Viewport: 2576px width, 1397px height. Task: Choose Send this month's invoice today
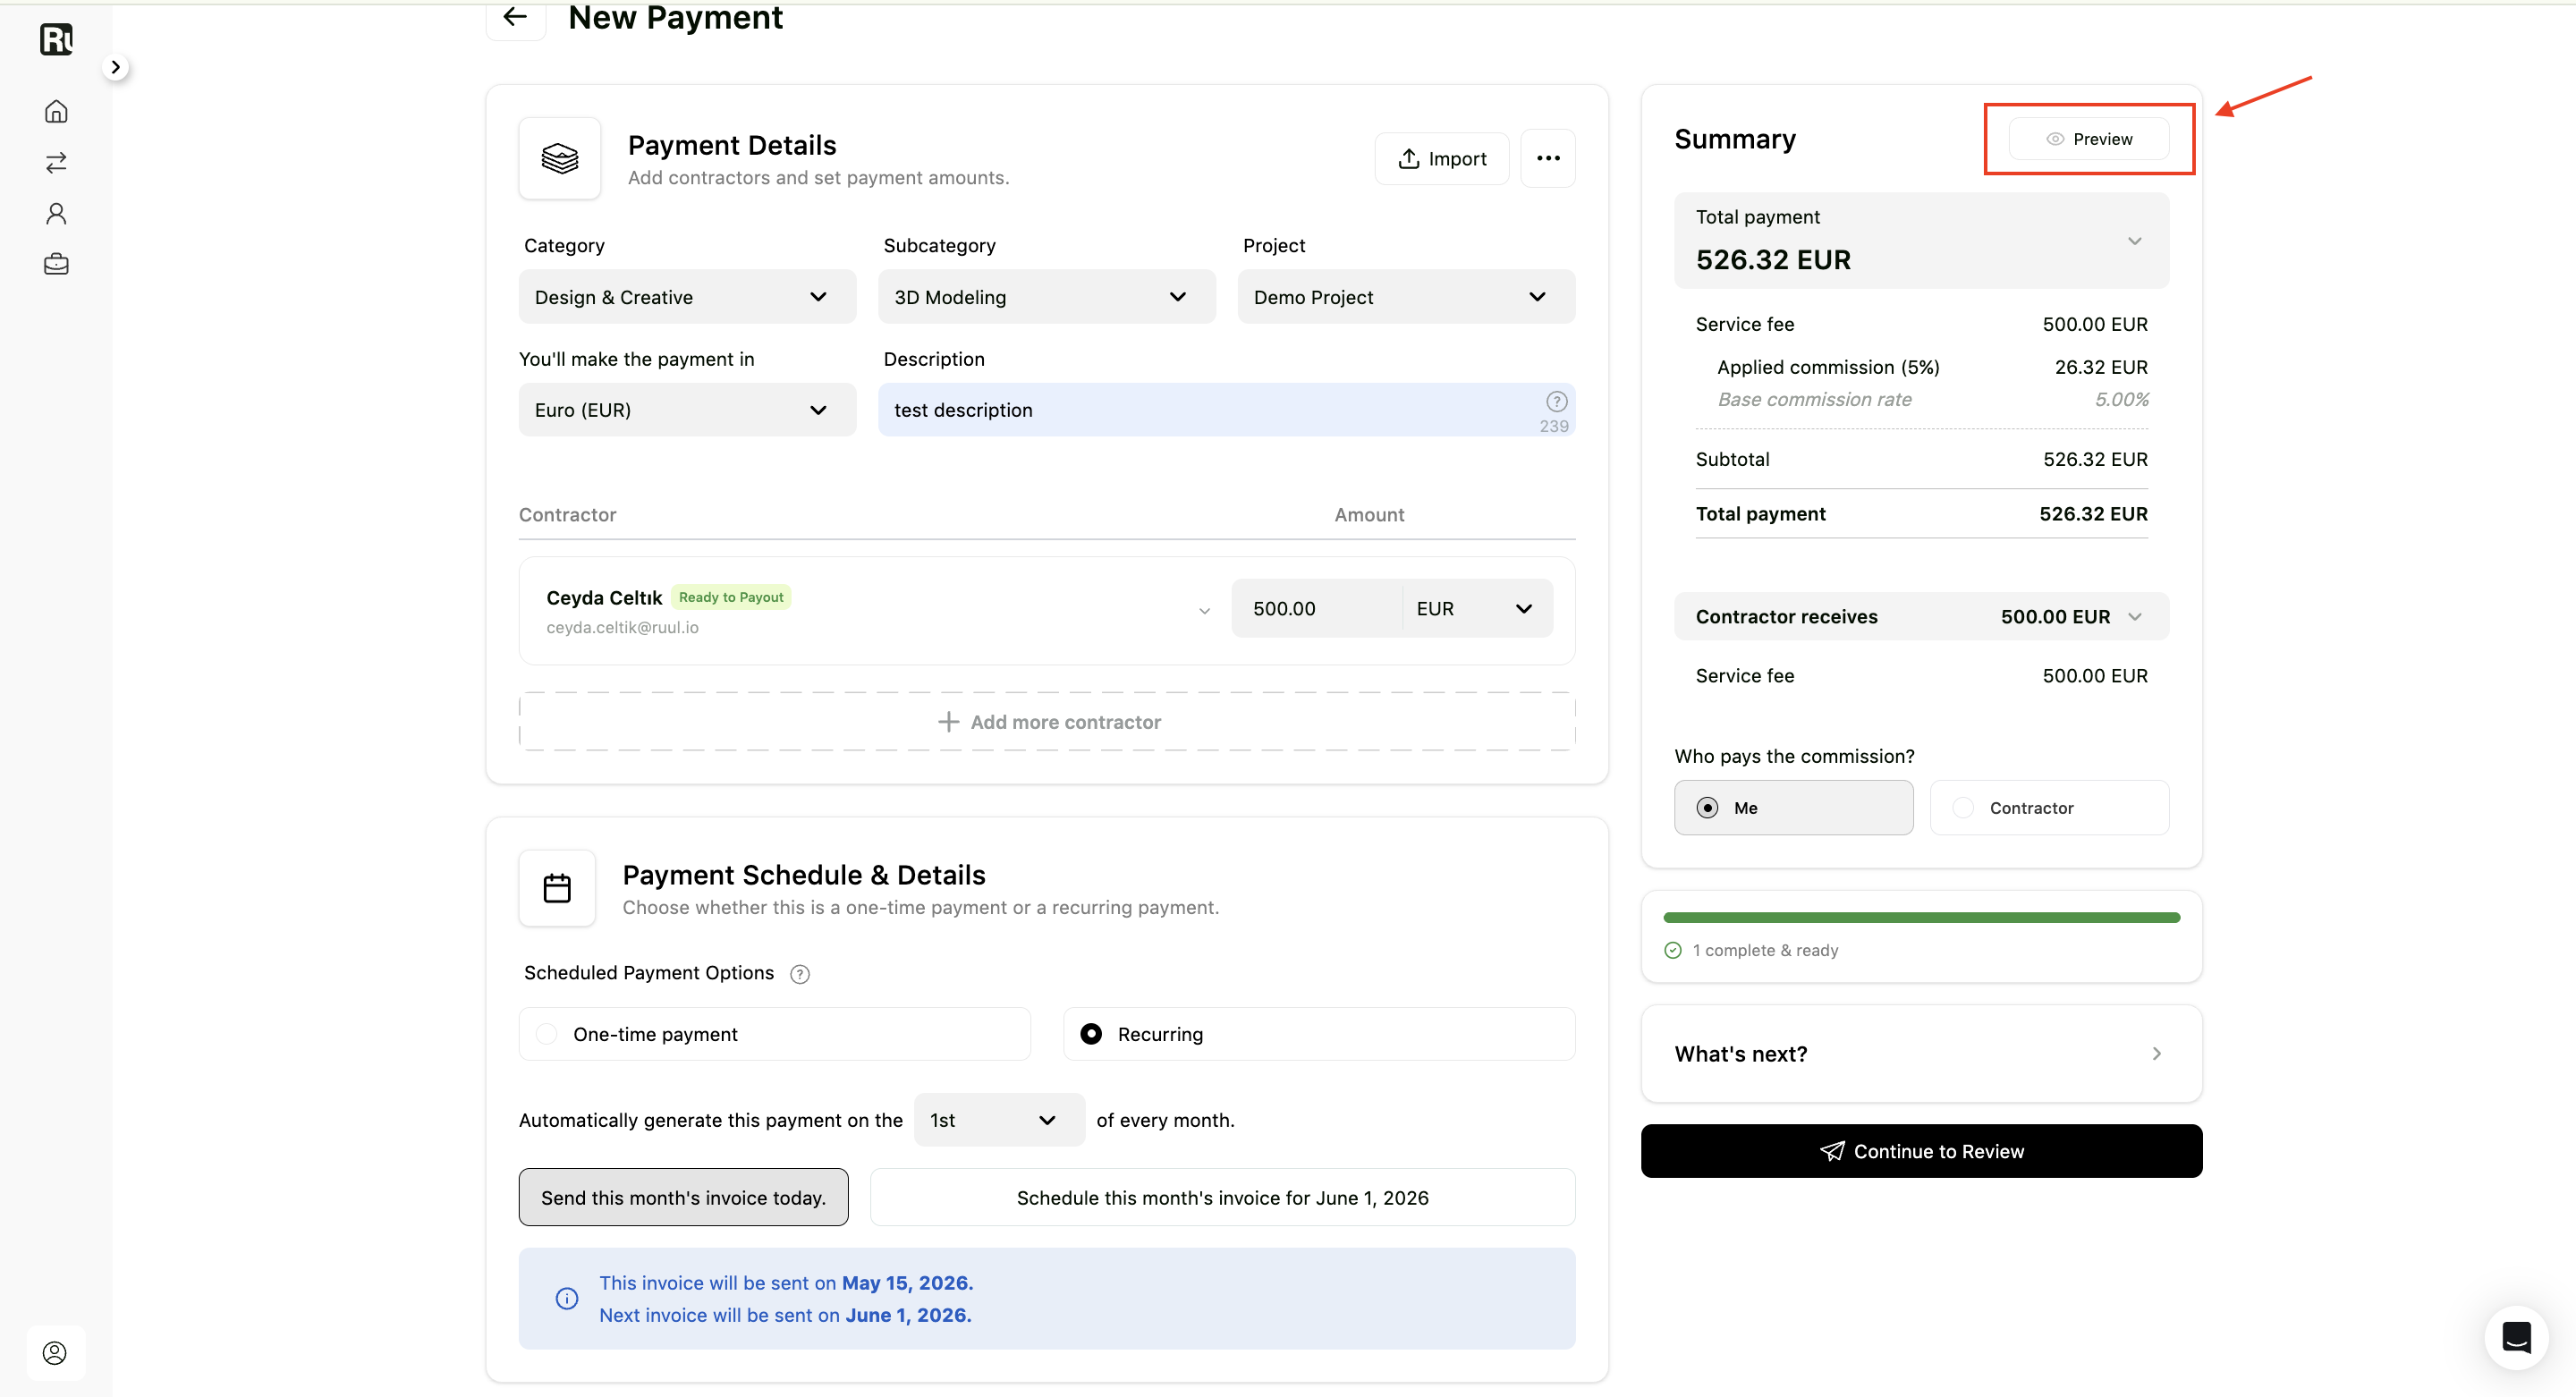coord(684,1197)
